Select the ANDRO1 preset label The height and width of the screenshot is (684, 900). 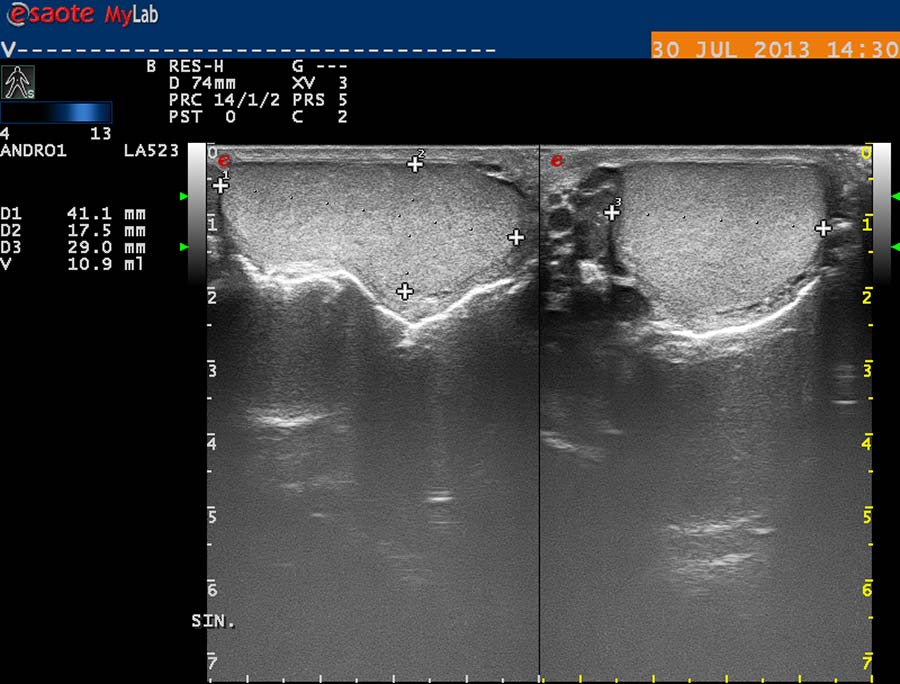pyautogui.click(x=34, y=151)
